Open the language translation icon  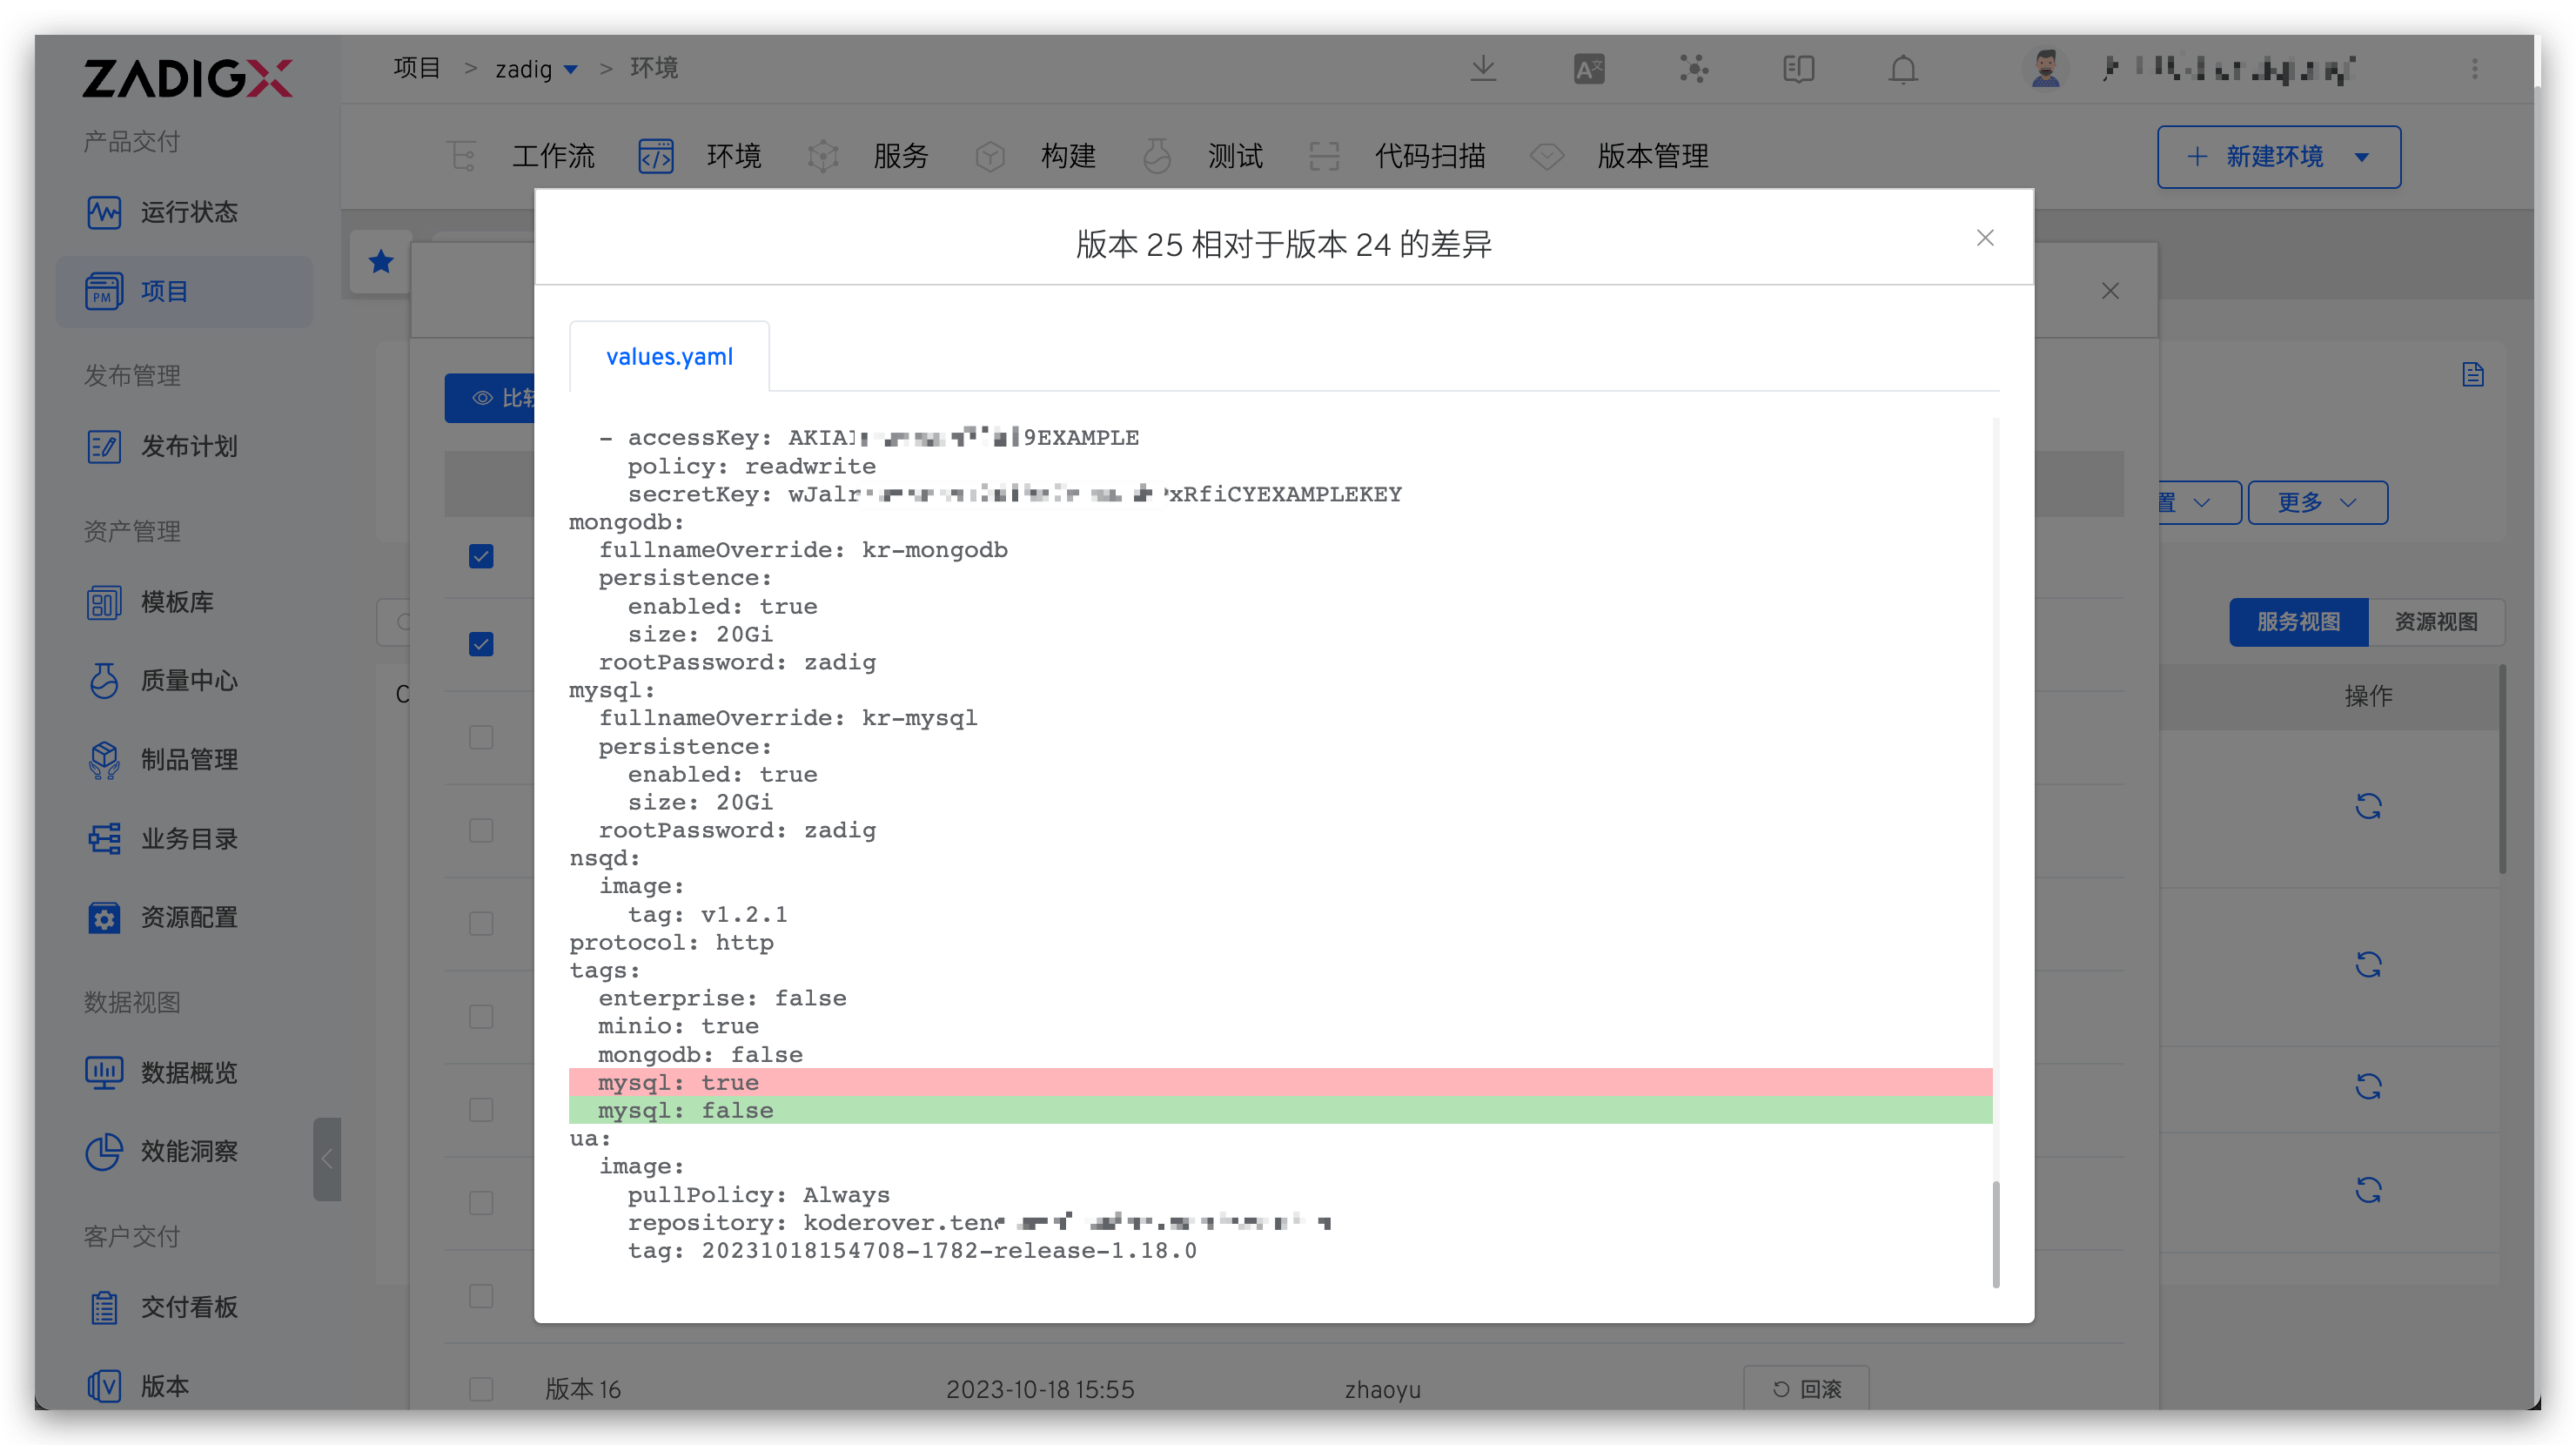pyautogui.click(x=1588, y=69)
